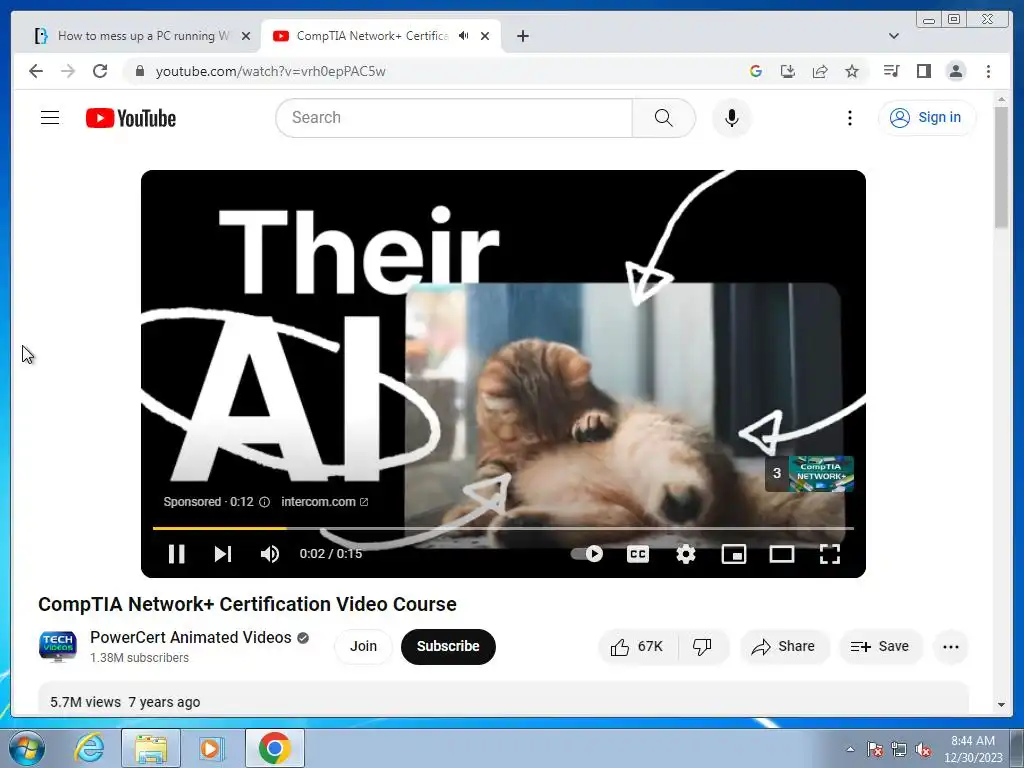Viewport: 1024px width, 768px height.
Task: Dislike the video
Action: click(x=702, y=647)
